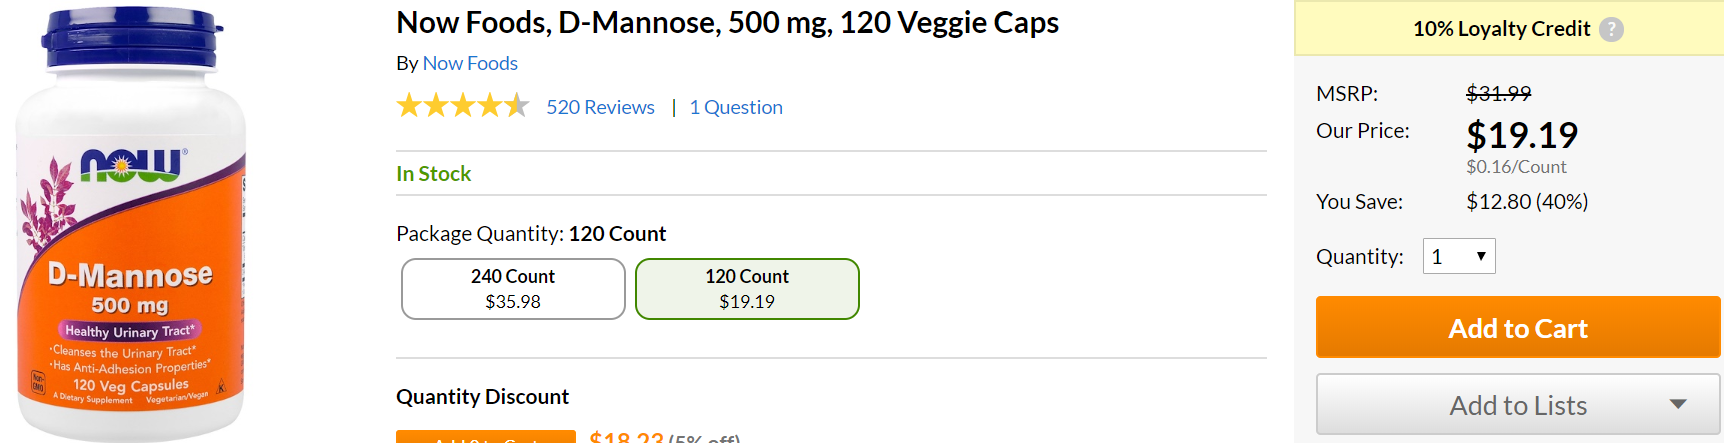Image resolution: width=1724 pixels, height=443 pixels.
Task: View the 520 Reviews link
Action: (x=600, y=107)
